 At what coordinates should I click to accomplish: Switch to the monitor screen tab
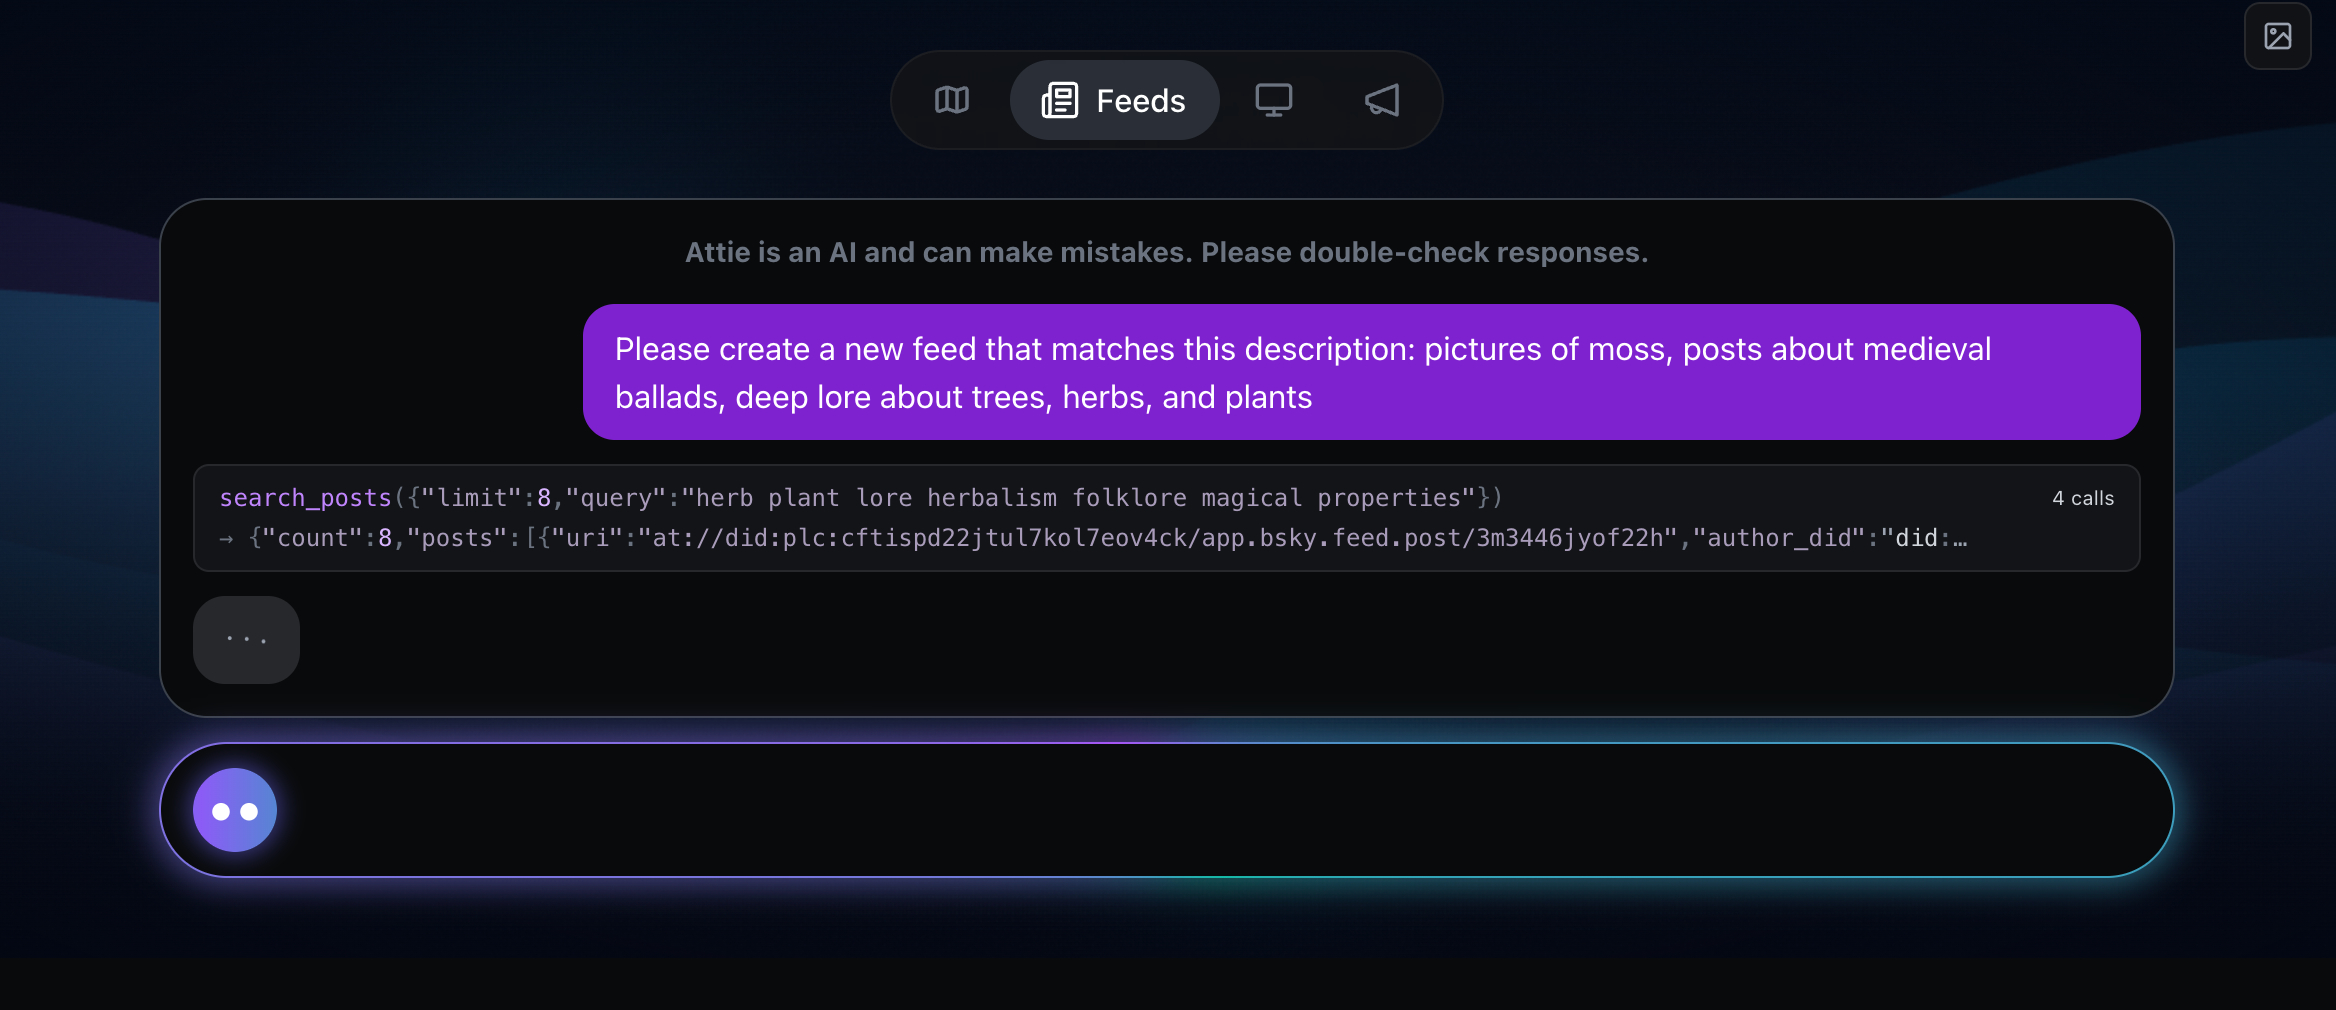tap(1273, 100)
